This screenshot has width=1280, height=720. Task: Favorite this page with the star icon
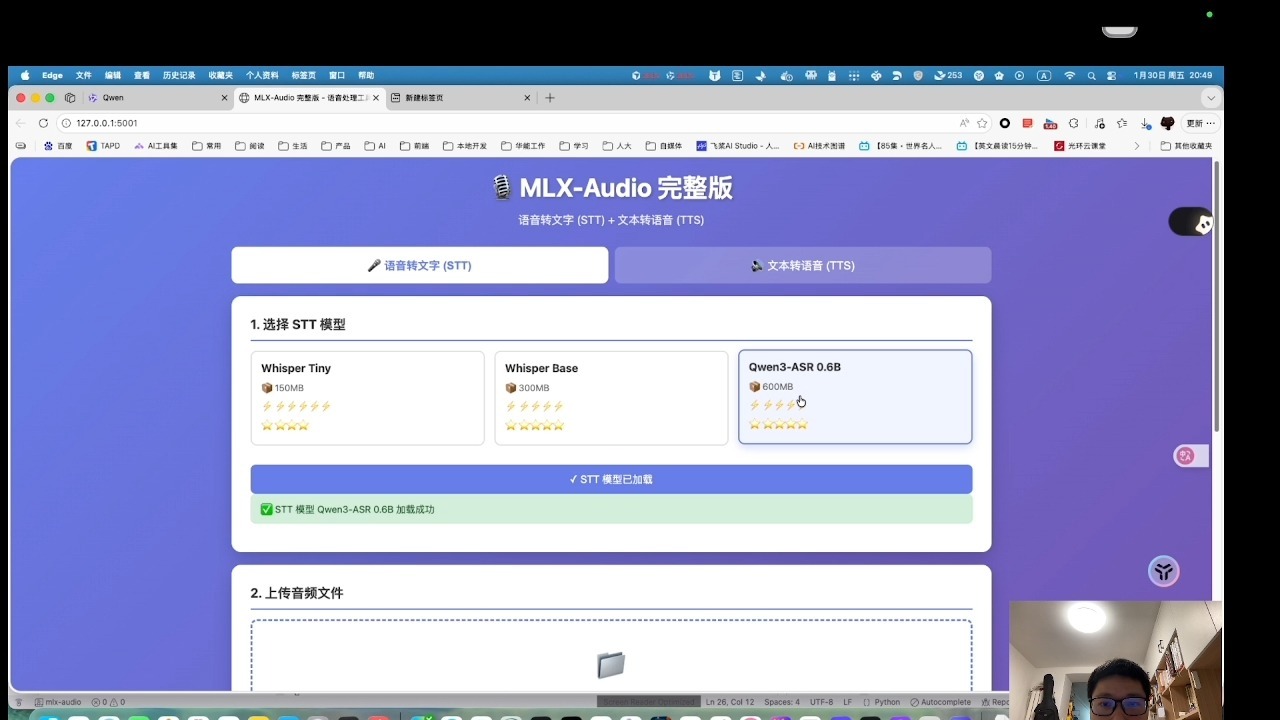click(982, 123)
